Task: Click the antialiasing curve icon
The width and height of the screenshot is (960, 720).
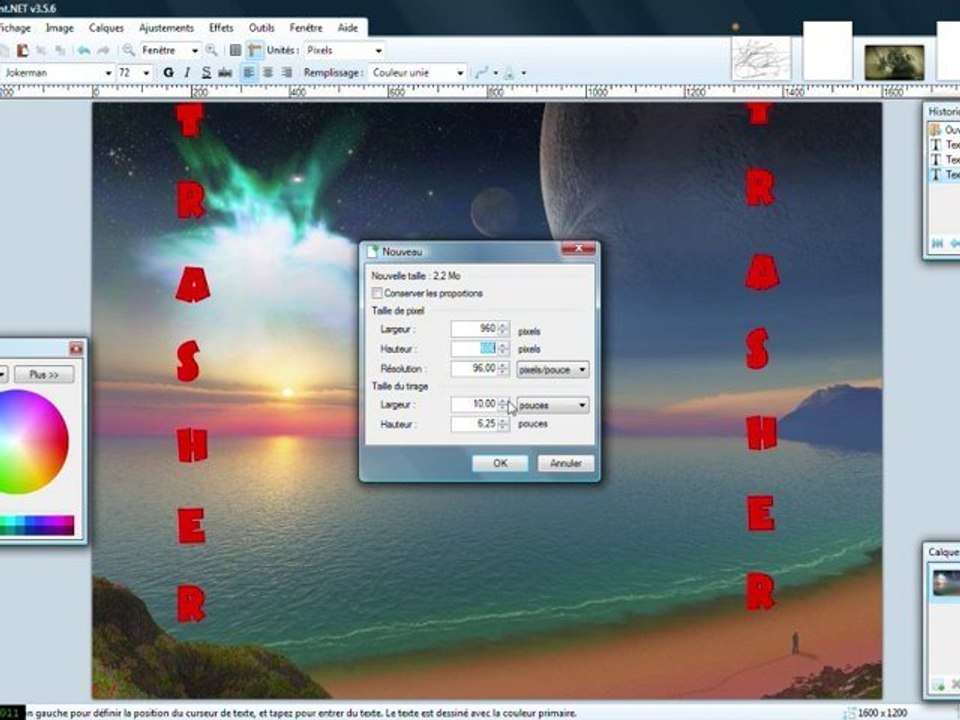Action: tap(482, 73)
